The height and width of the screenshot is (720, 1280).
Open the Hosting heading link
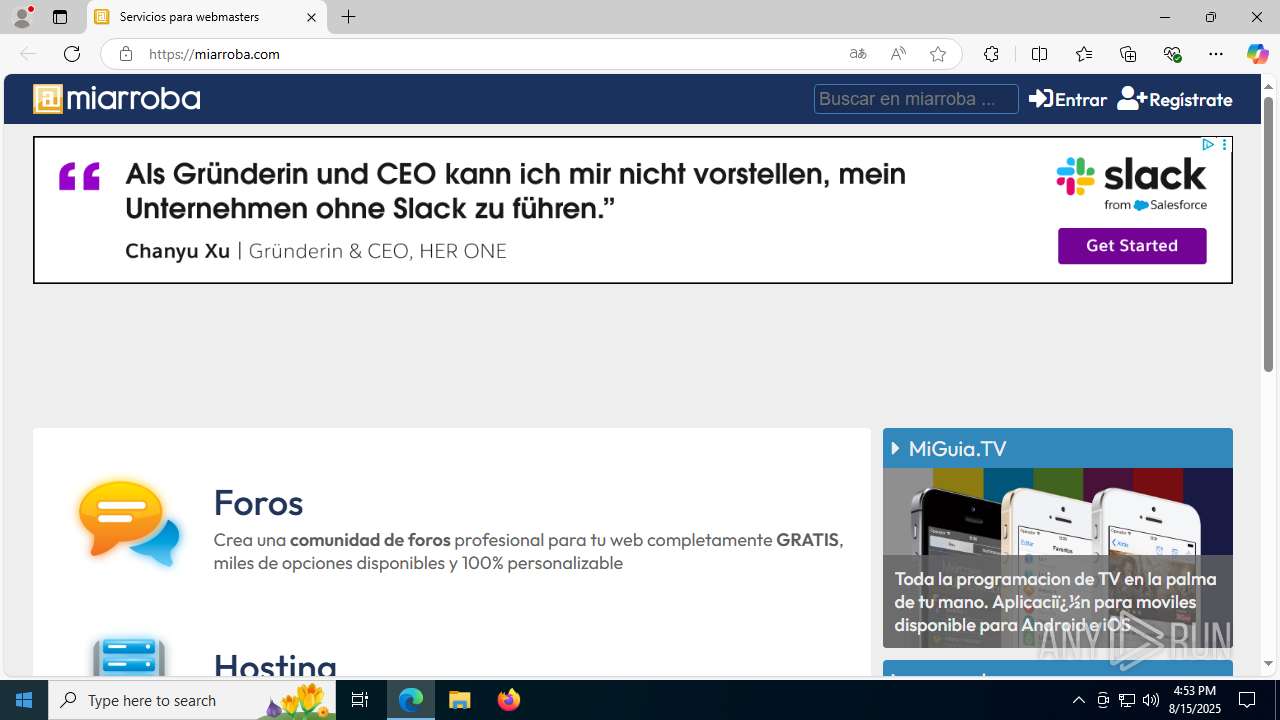275,665
